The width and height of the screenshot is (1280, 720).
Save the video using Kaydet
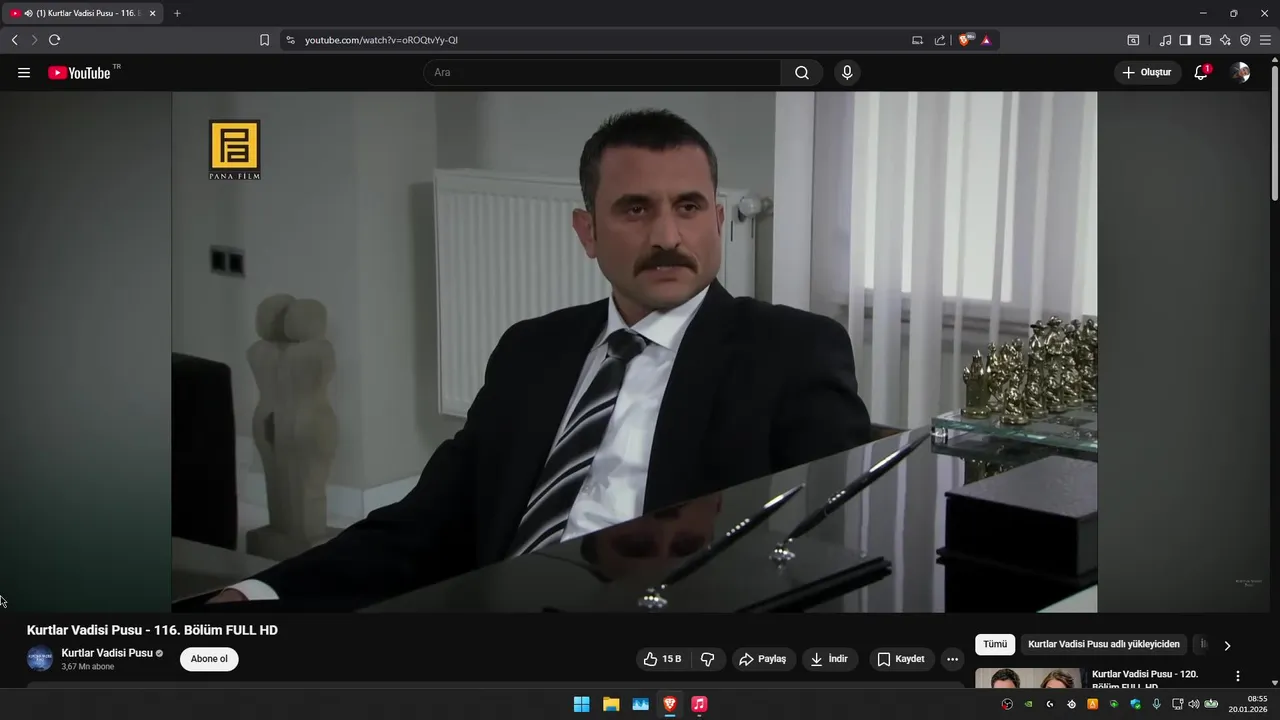(901, 659)
